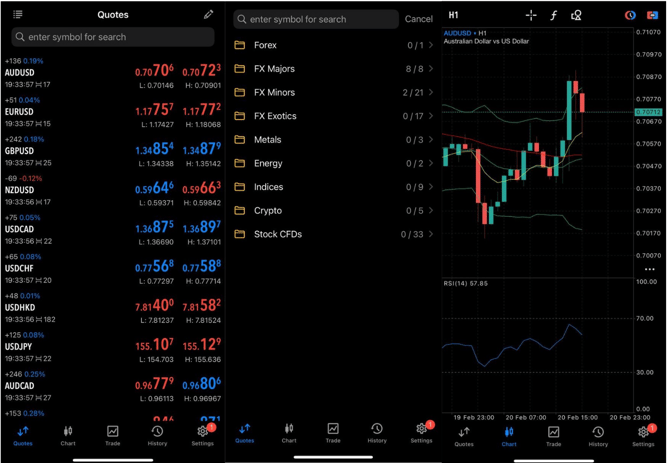Select the EURUSD quote row
Screen dimensions: 667x463
click(112, 111)
